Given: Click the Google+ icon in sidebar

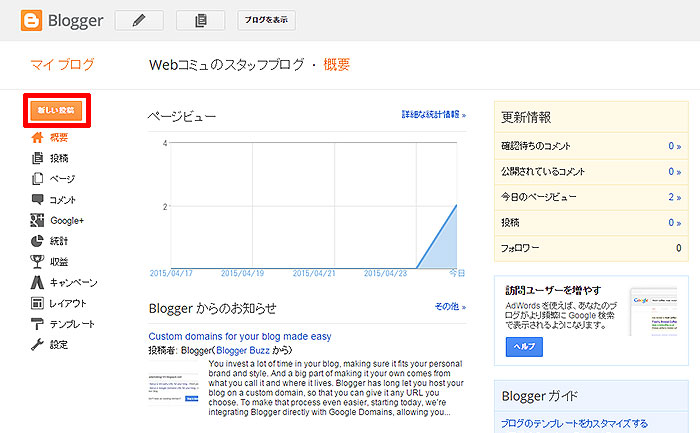Looking at the screenshot, I should point(37,220).
